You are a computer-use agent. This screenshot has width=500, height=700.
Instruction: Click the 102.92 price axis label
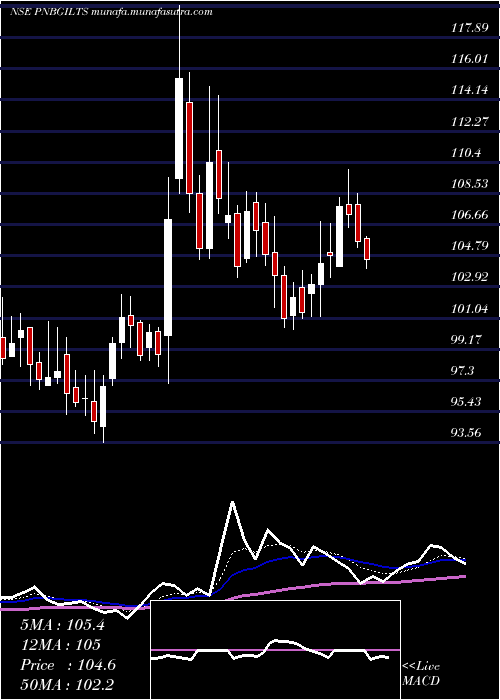(469, 277)
